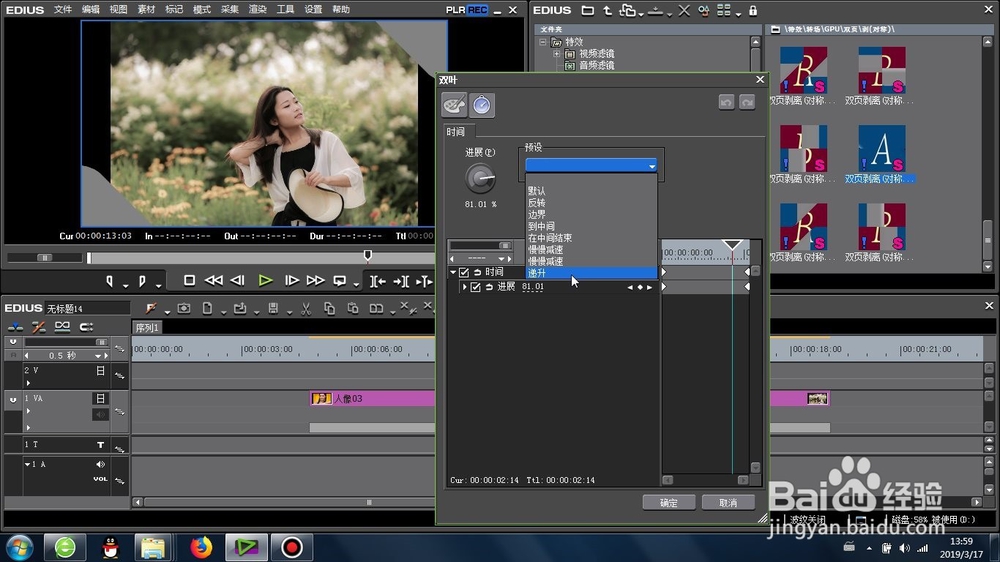Select the 人像03 clip on the timeline
This screenshot has width=1000, height=562.
(x=372, y=399)
